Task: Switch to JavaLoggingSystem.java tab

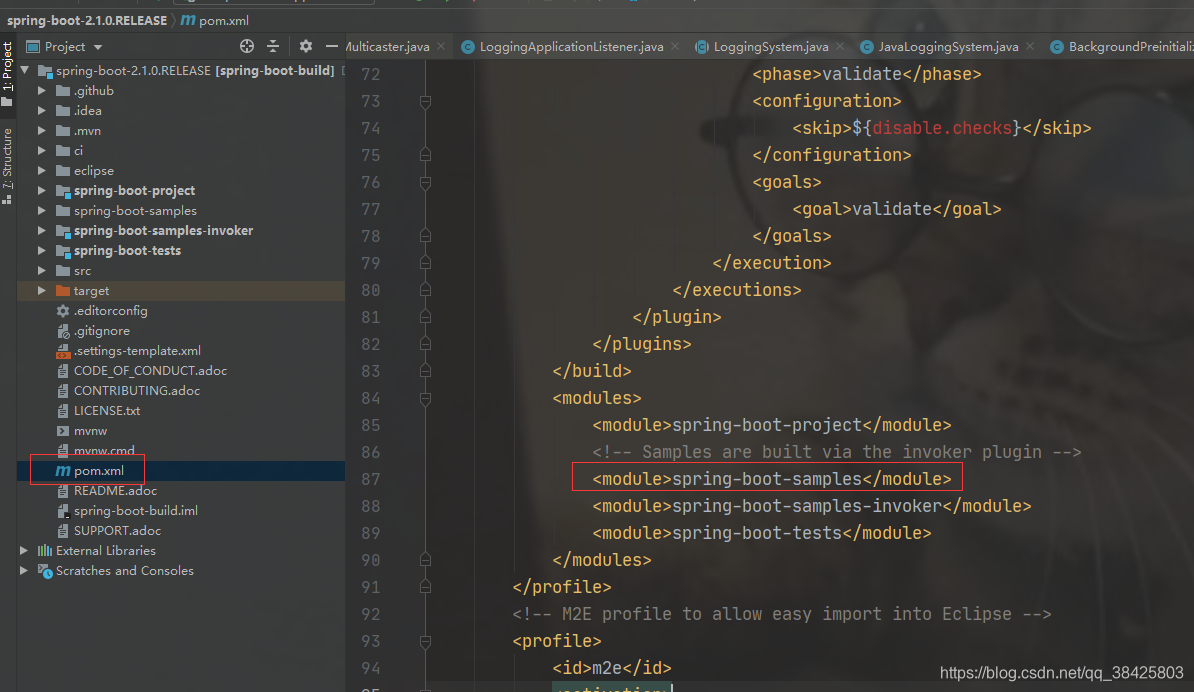Action: pyautogui.click(x=948, y=46)
